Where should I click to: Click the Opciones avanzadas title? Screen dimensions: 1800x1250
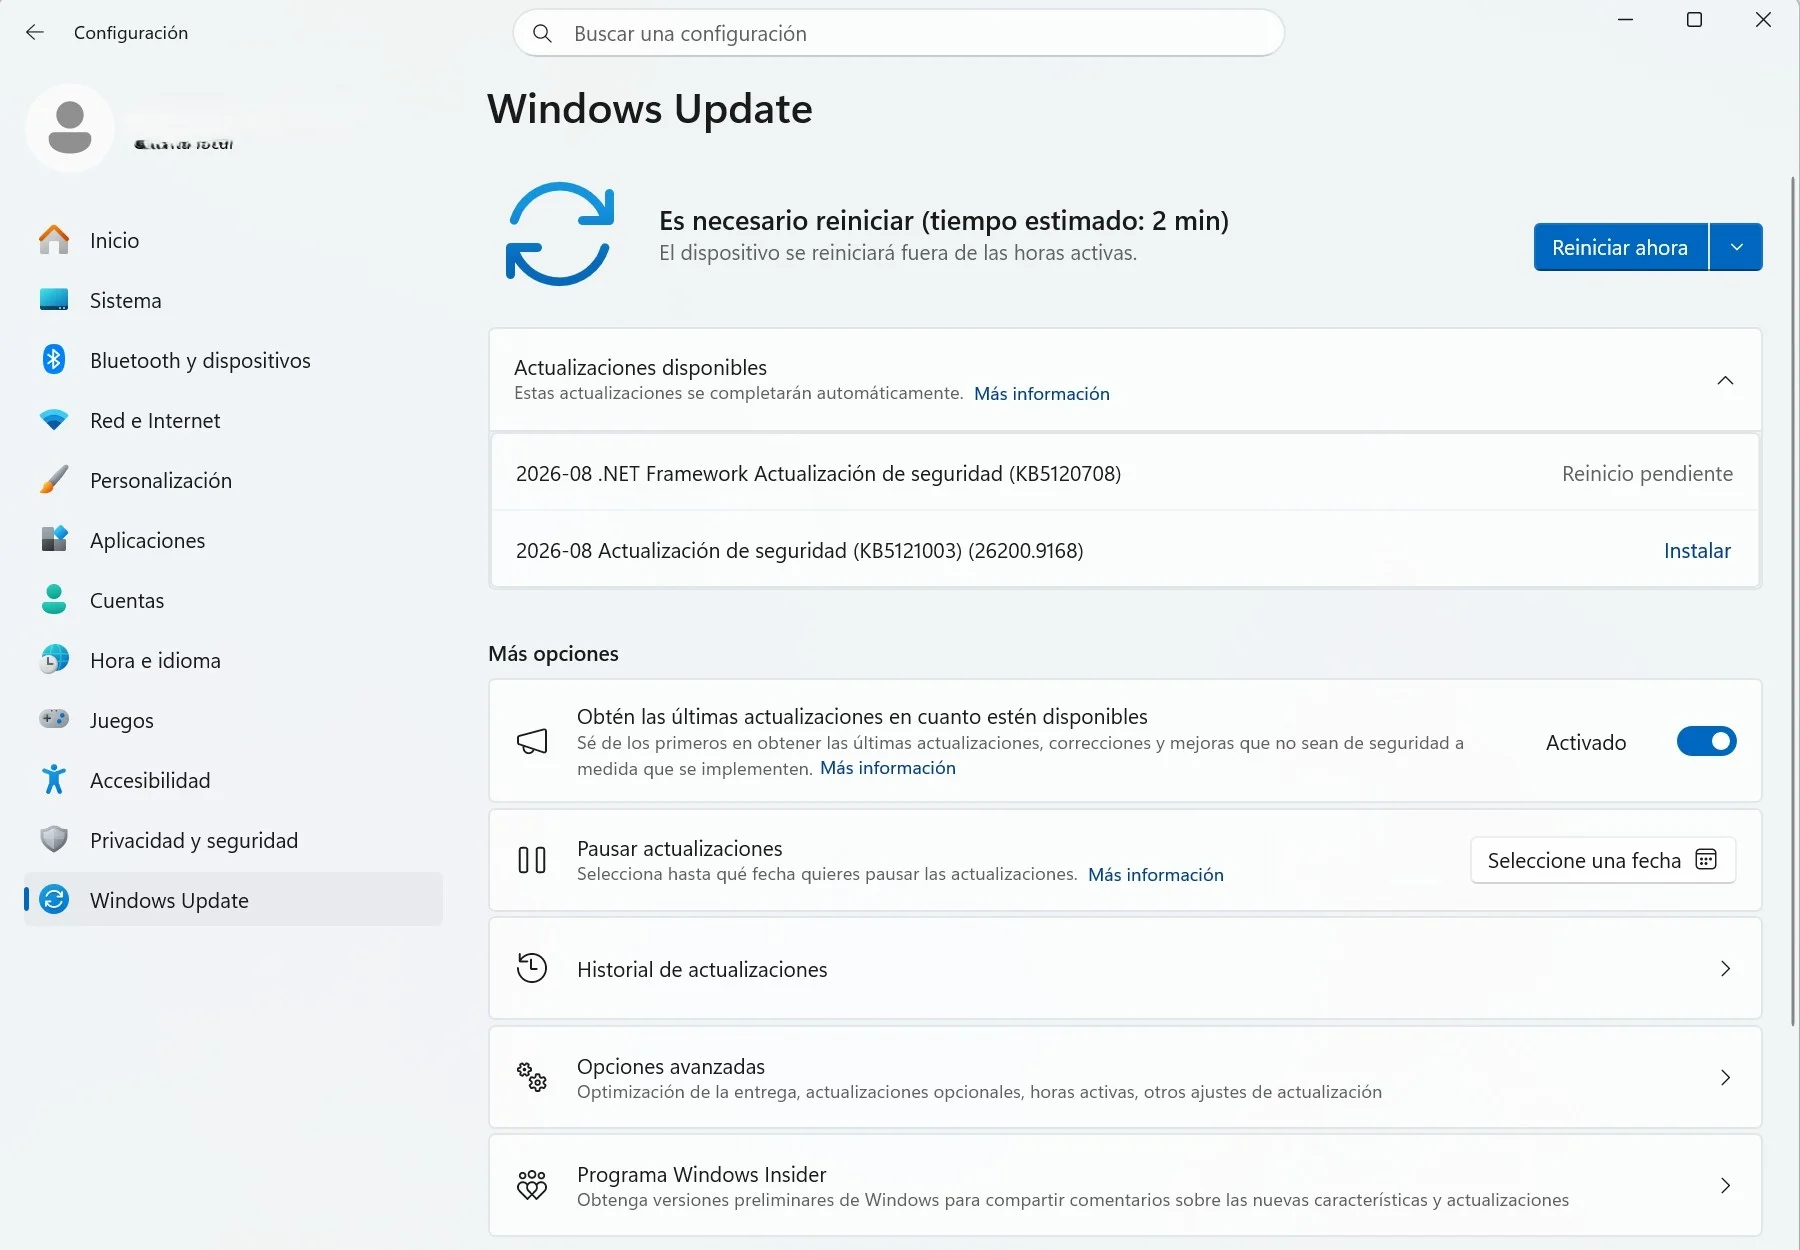click(x=671, y=1066)
